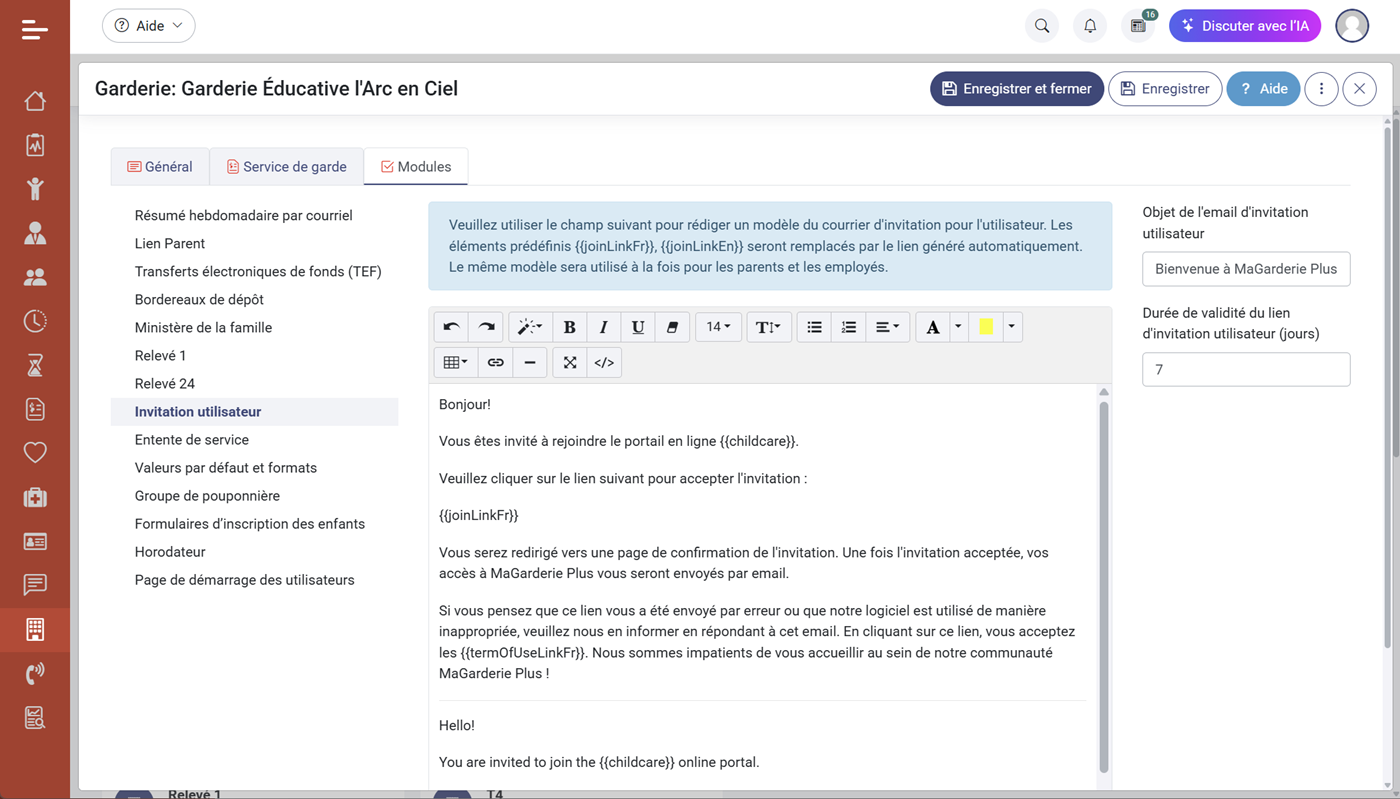
Task: Open Résumé hebdomadaire par courriel module
Action: pyautogui.click(x=244, y=215)
